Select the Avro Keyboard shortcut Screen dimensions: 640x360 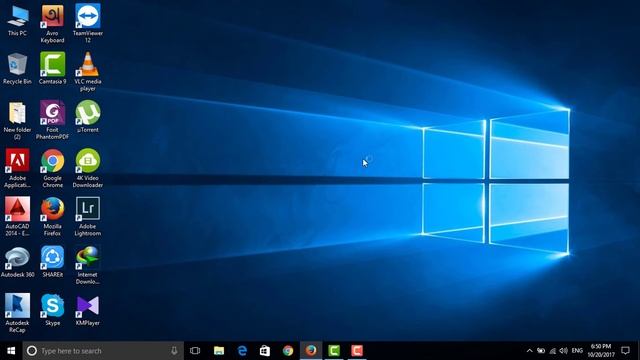pos(52,24)
